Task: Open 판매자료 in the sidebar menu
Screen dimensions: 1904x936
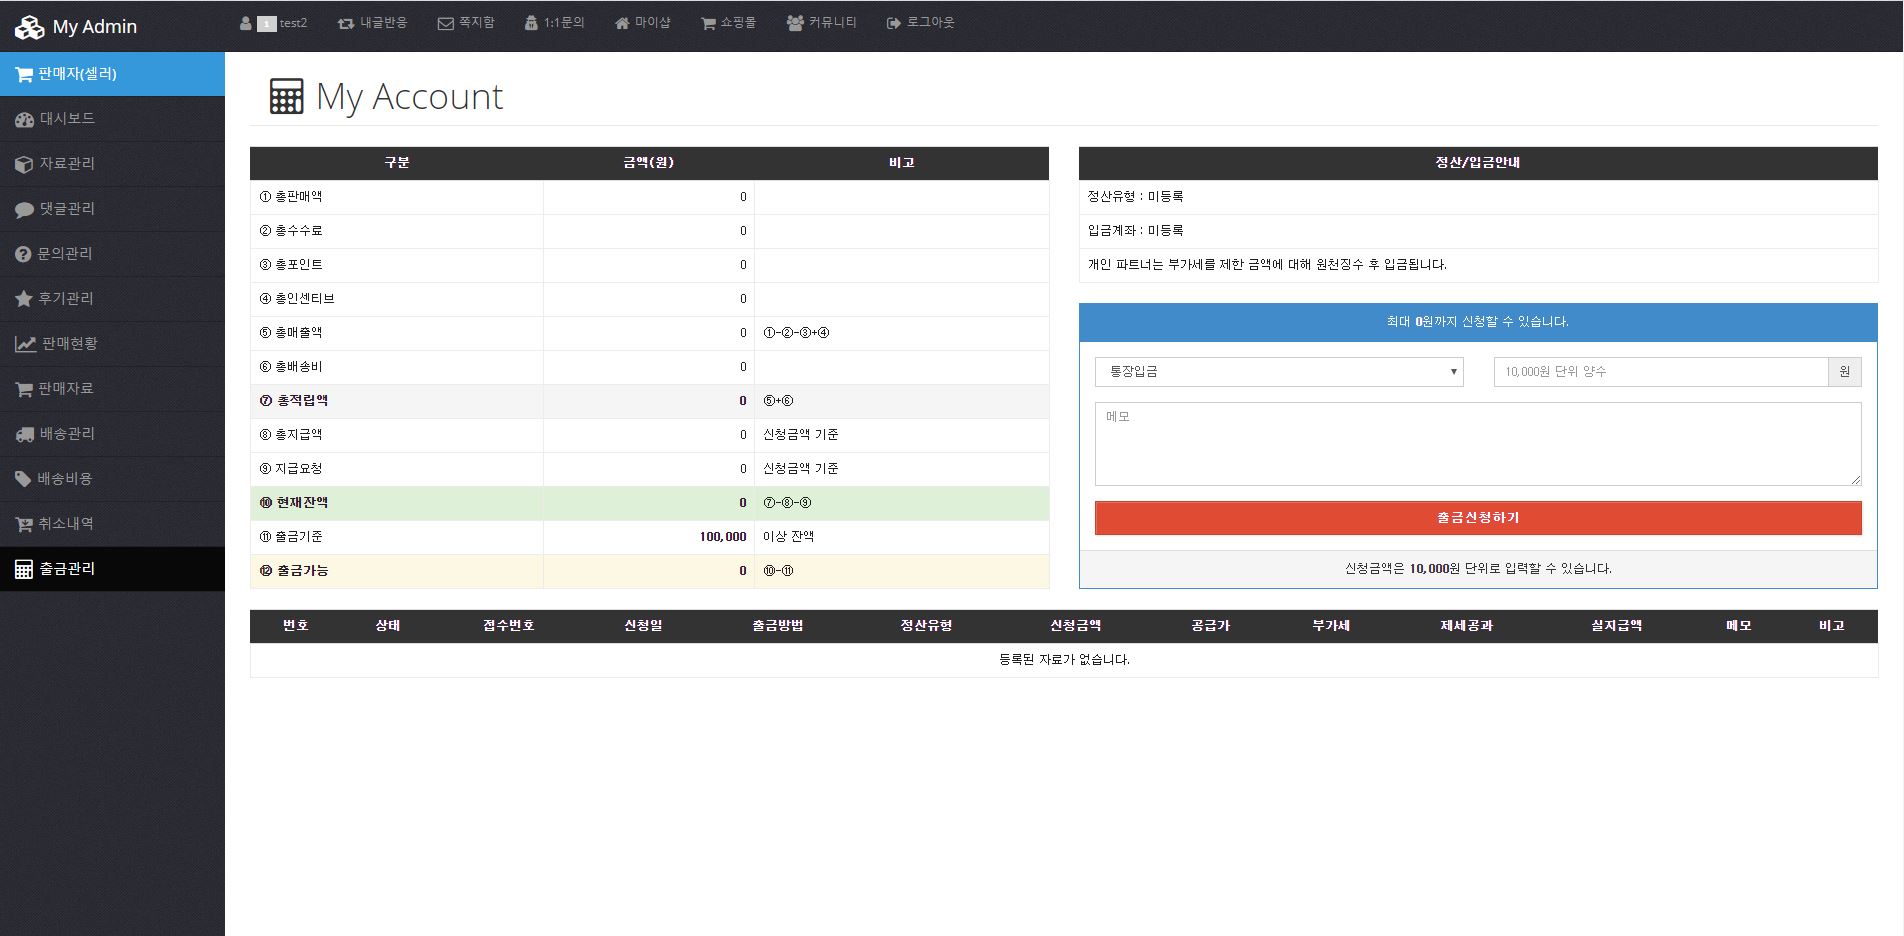Action: coord(66,389)
